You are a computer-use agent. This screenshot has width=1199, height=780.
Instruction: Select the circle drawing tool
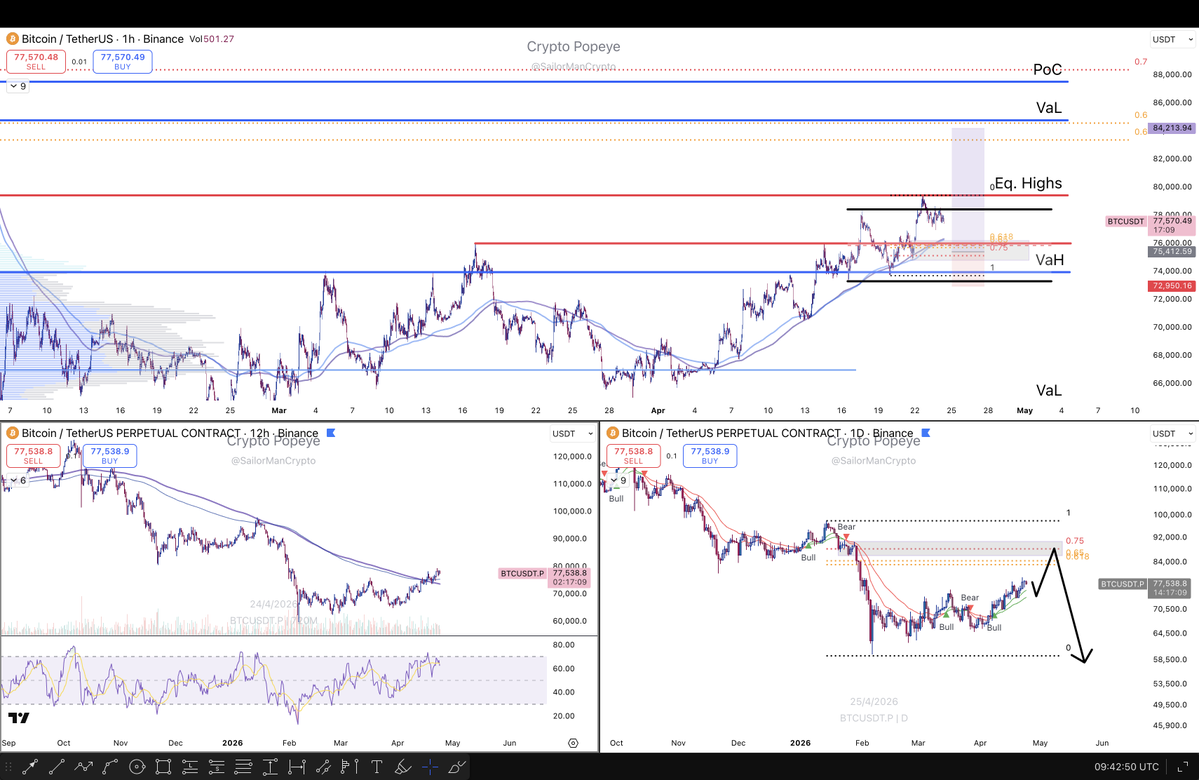click(x=137, y=766)
